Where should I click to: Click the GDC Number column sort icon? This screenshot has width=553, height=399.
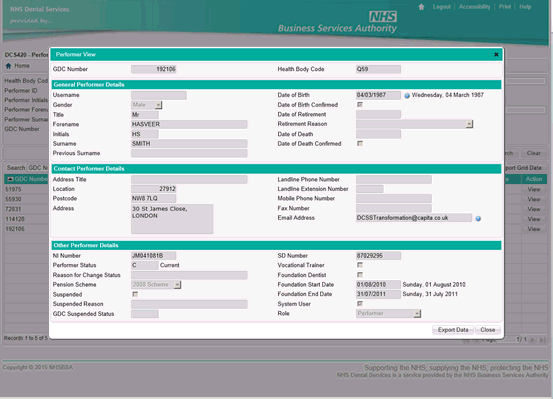pos(10,179)
